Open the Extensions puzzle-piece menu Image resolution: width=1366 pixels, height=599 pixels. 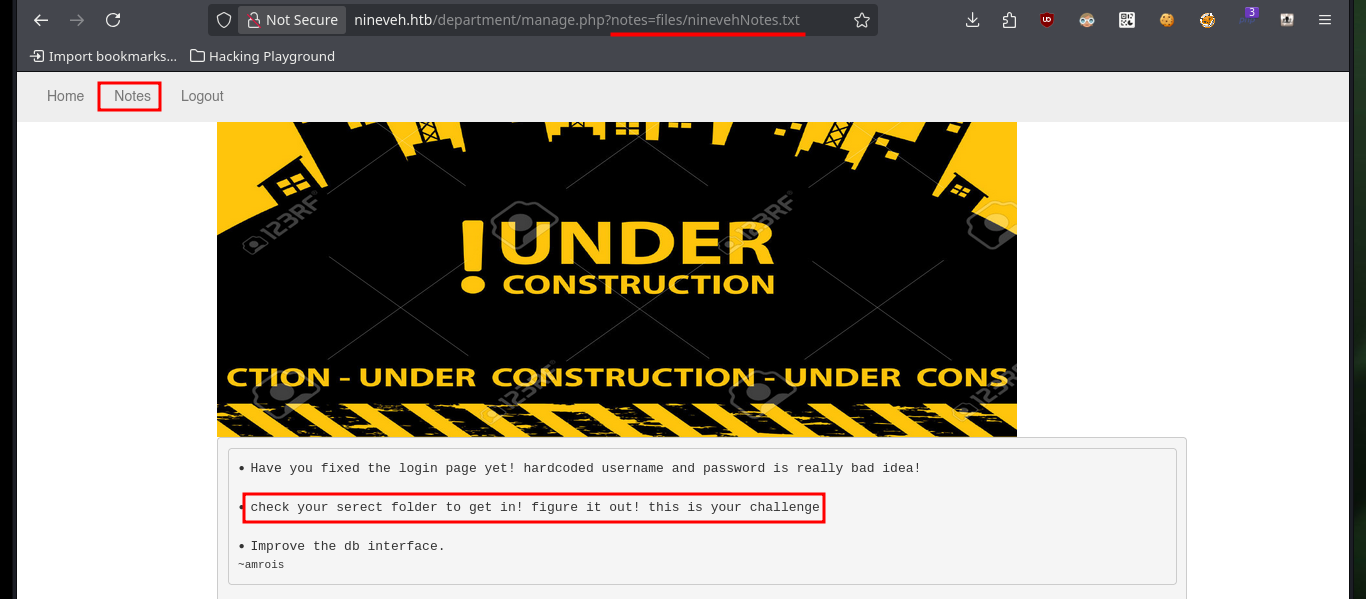1009,20
